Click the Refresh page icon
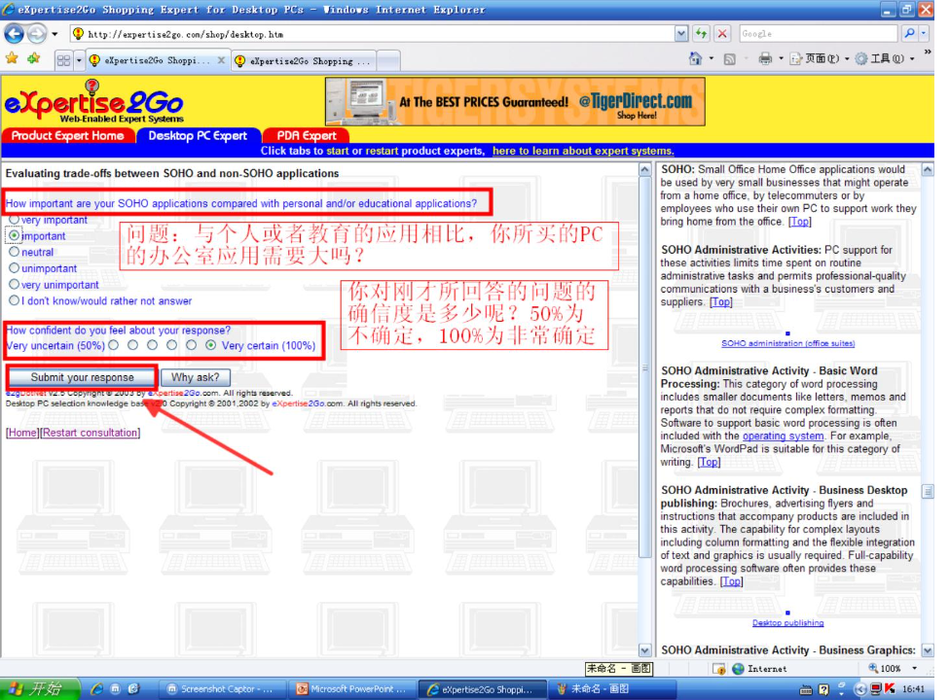 701,33
